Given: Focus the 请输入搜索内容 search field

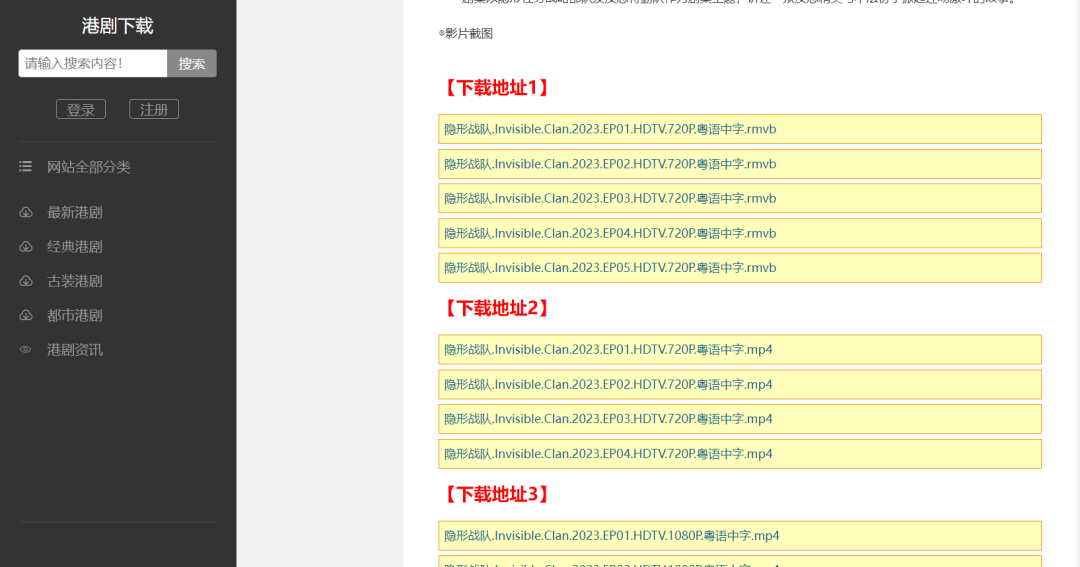Looking at the screenshot, I should [x=93, y=63].
